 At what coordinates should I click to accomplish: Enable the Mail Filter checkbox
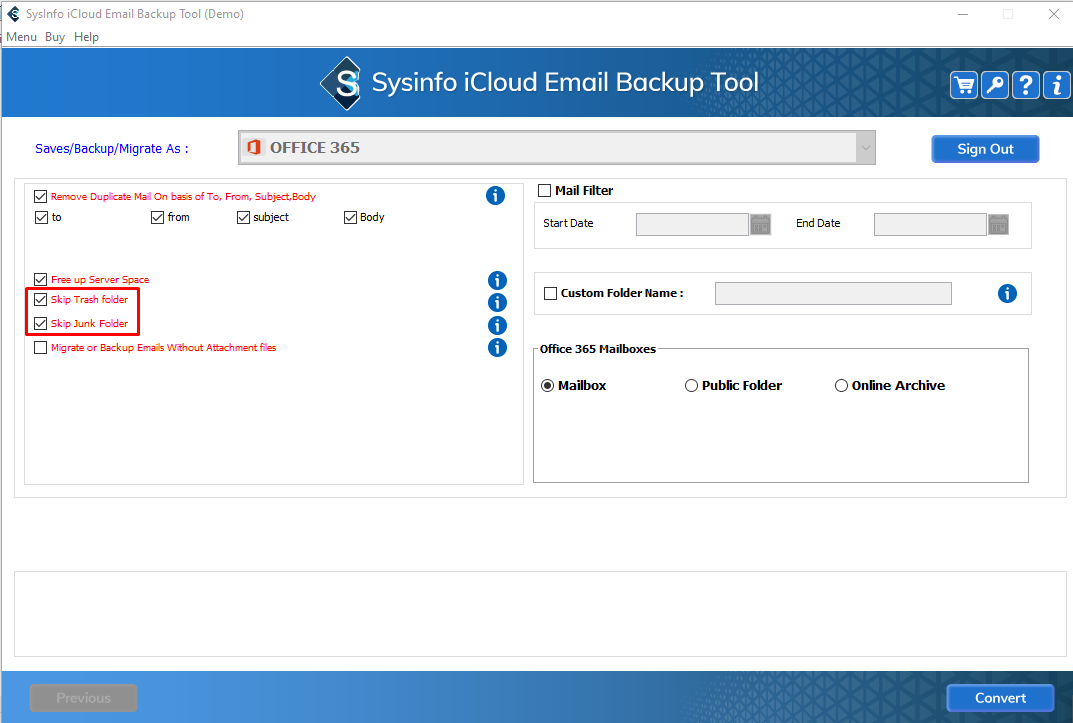(x=545, y=191)
